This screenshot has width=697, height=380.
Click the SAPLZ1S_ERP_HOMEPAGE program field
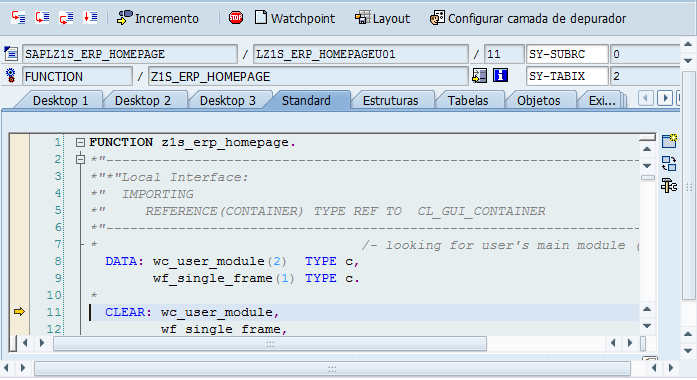pos(130,54)
